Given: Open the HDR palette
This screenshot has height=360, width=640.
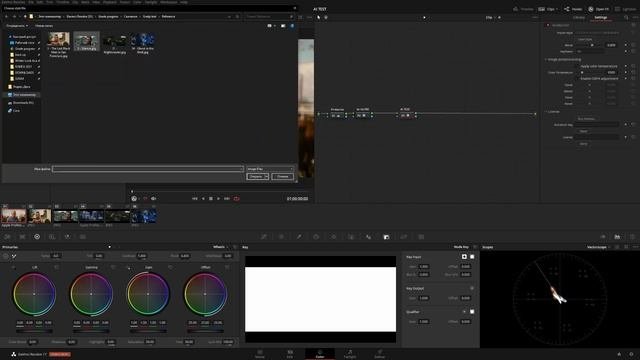Looking at the screenshot, I should coord(52,237).
